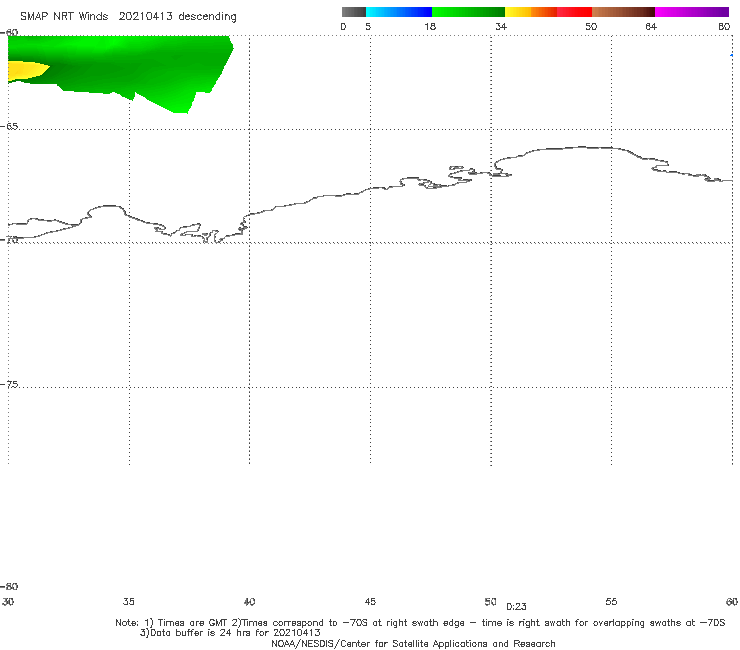The height and width of the screenshot is (650, 740).
Task: Click the magenta-purple segment of the color scale
Action: pos(692,12)
